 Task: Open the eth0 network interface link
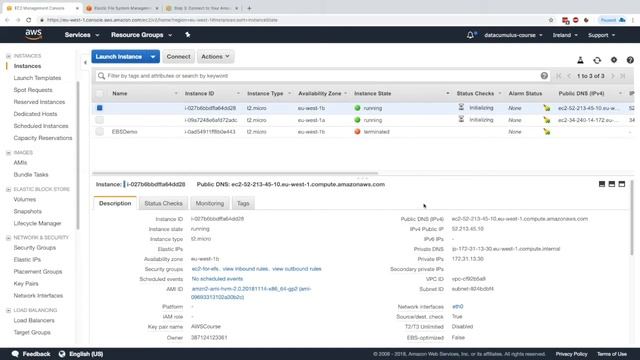coord(457,307)
